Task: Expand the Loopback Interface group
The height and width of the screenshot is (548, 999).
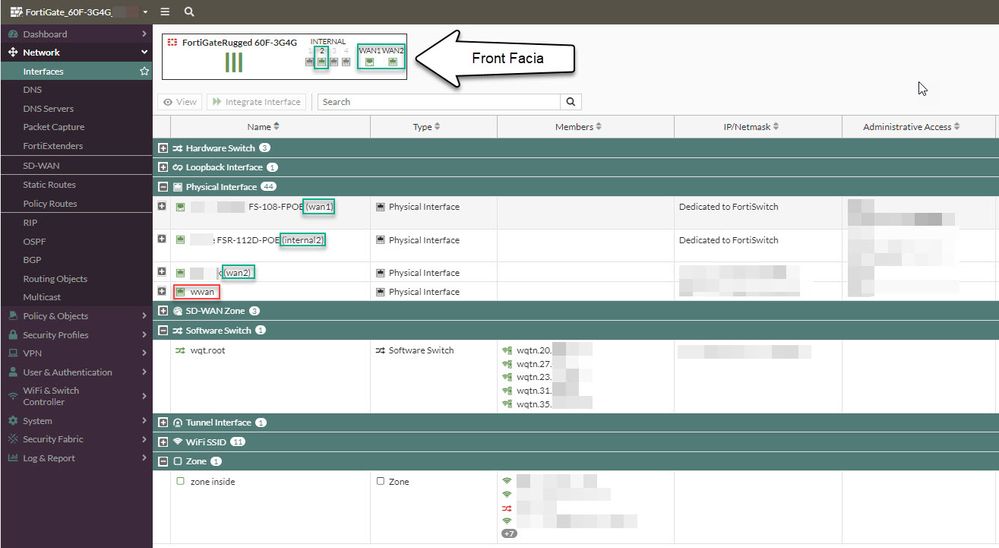Action: pyautogui.click(x=163, y=167)
